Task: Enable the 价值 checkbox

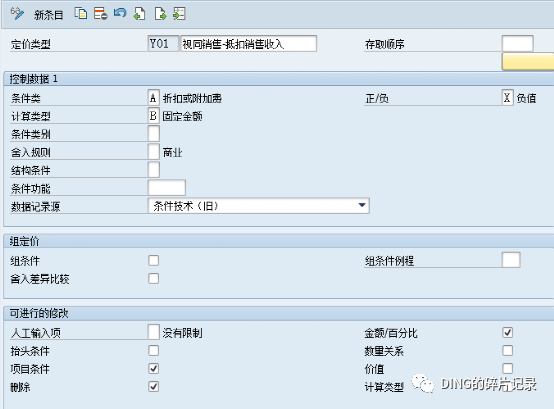Action: click(508, 368)
